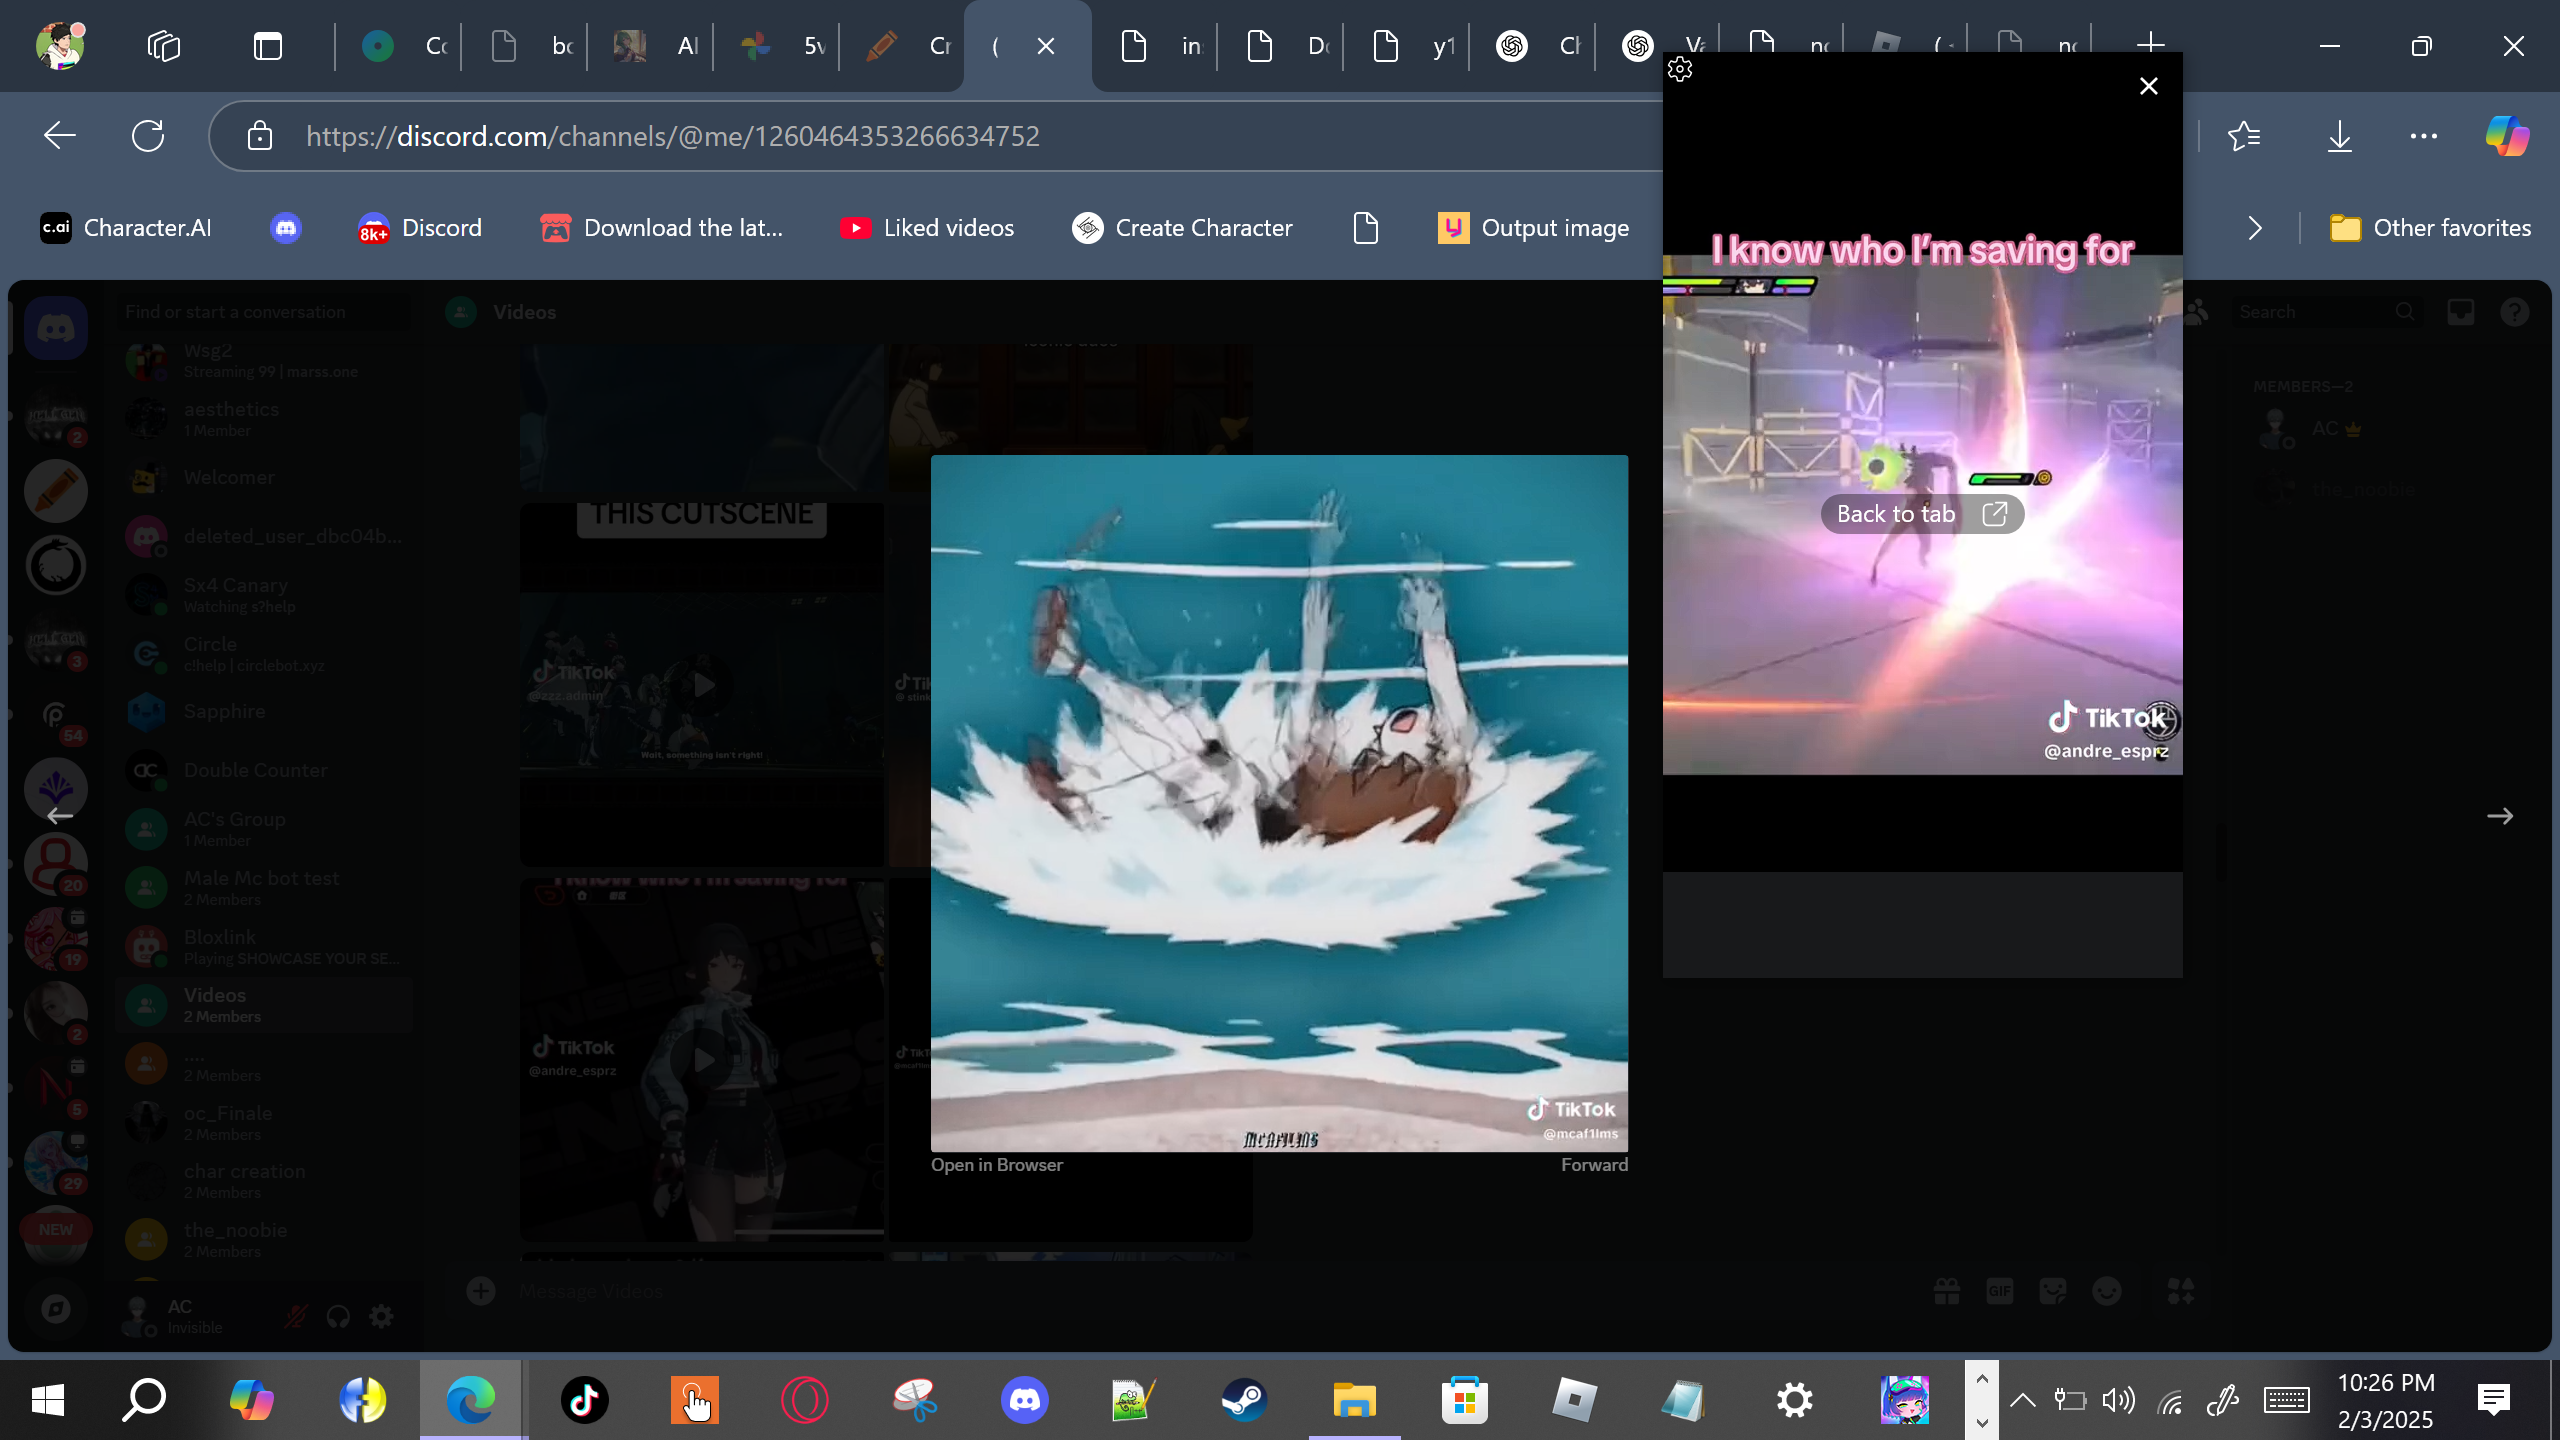Close the picture-in-picture video window

[x=2148, y=86]
